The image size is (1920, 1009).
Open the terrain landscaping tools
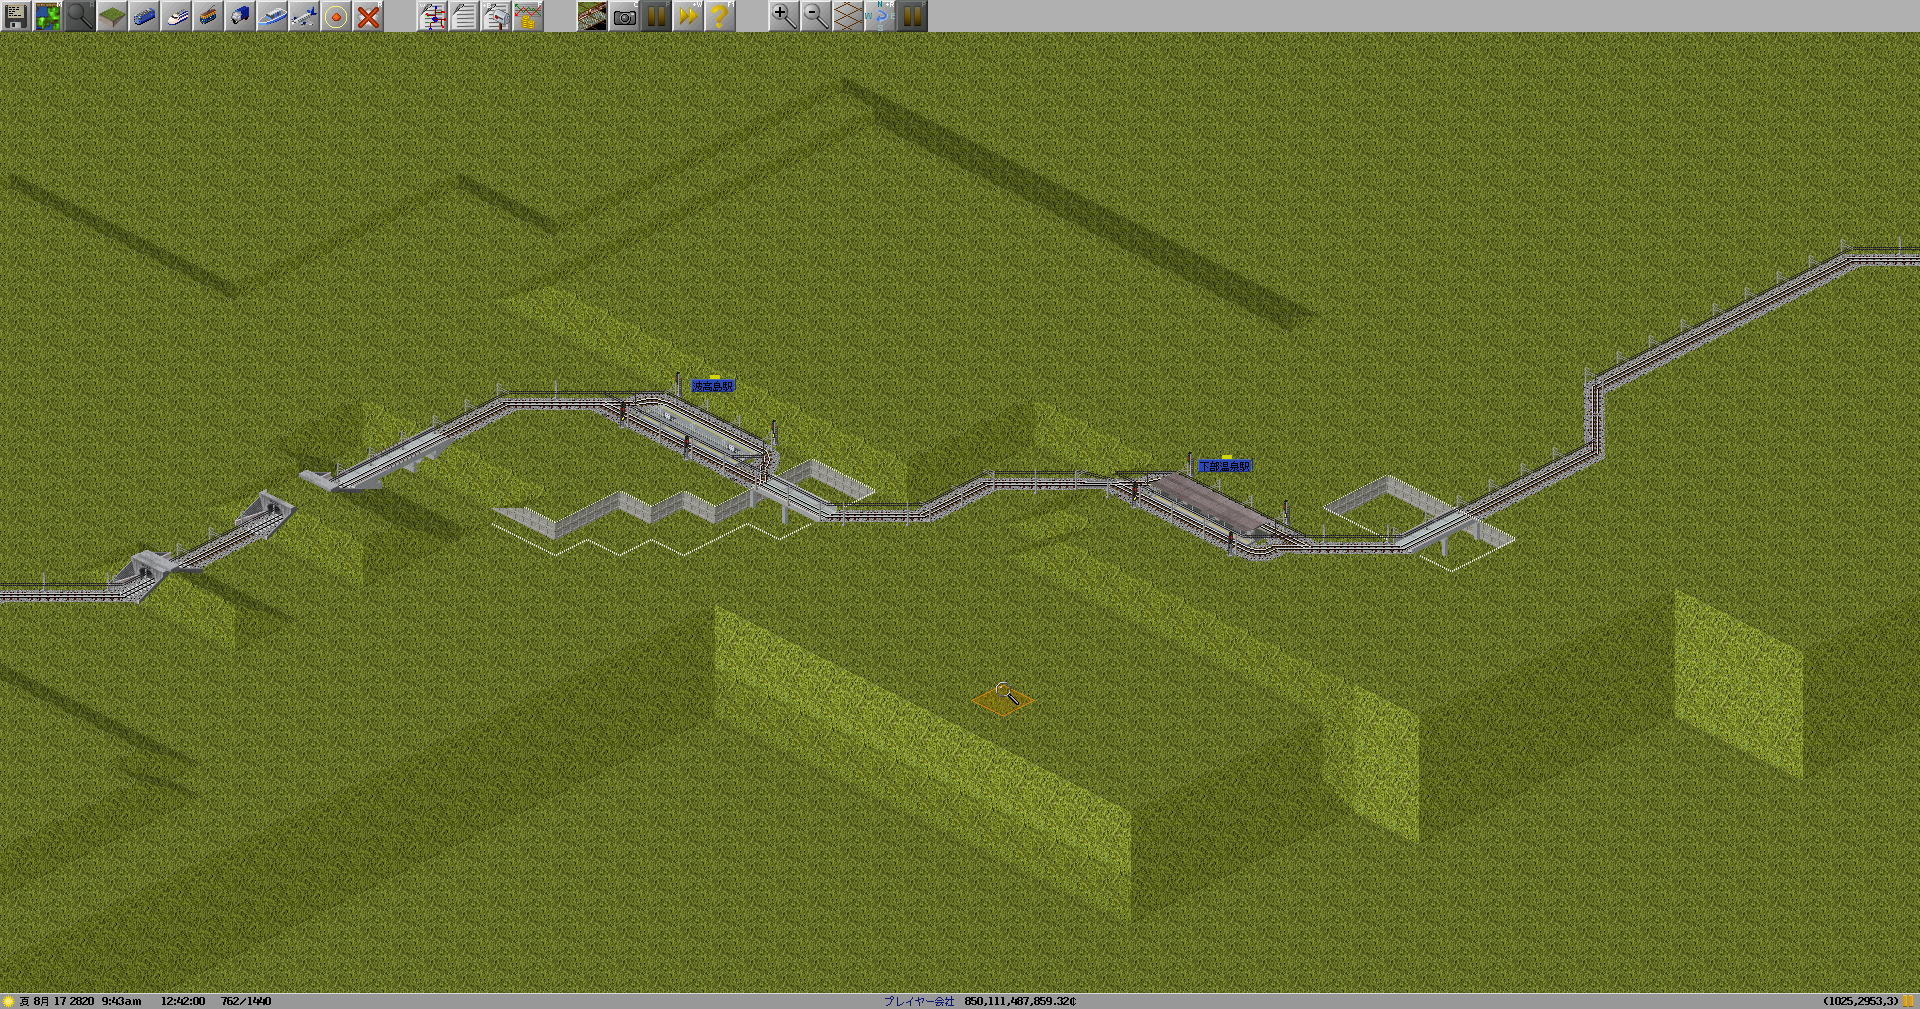(x=112, y=16)
